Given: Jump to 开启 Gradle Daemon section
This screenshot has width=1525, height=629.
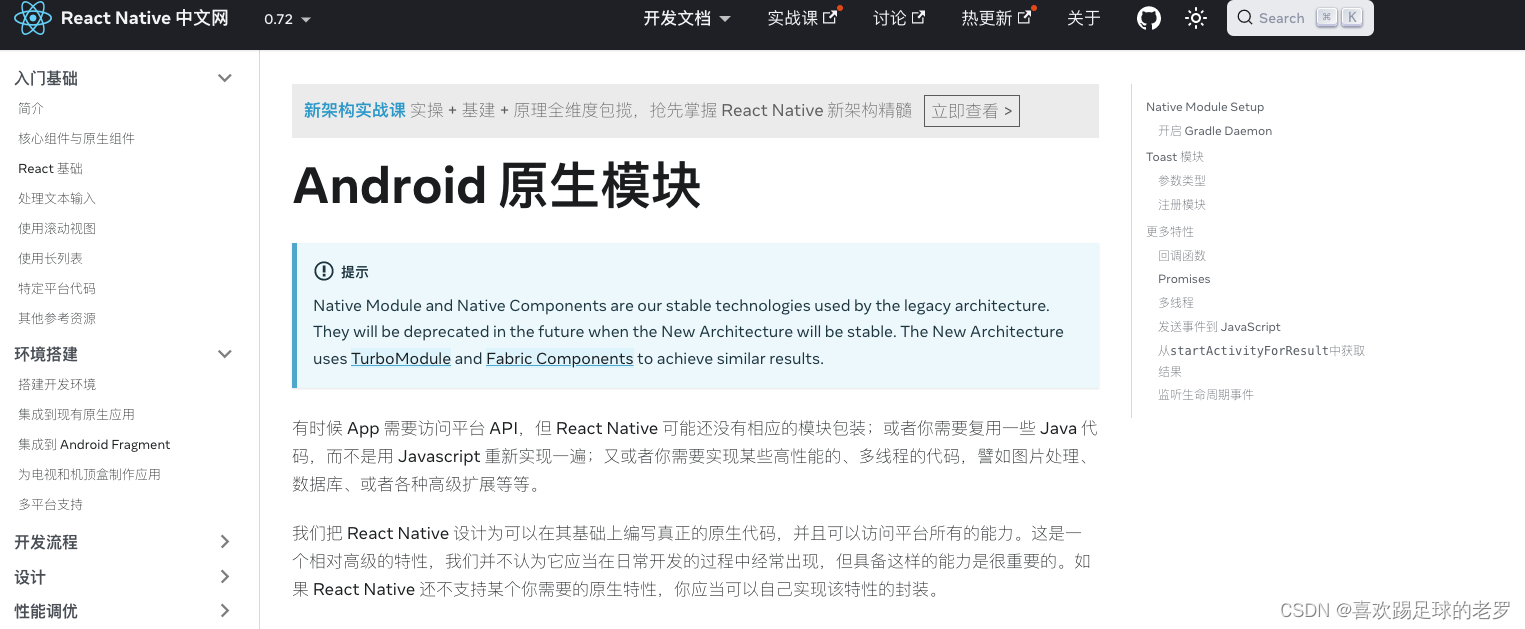Looking at the screenshot, I should pos(1215,131).
